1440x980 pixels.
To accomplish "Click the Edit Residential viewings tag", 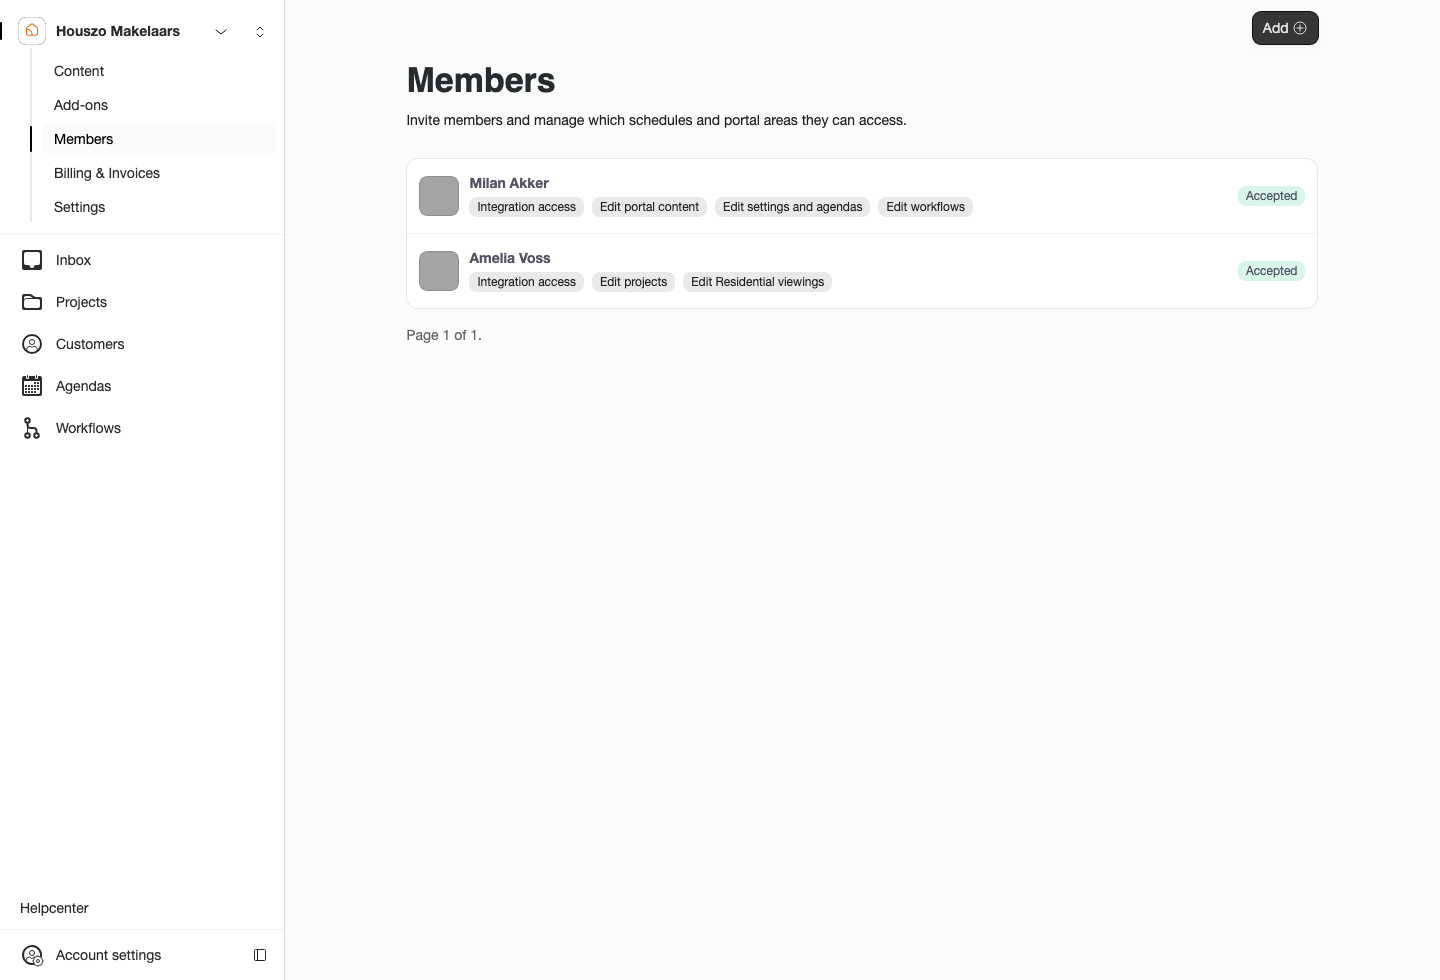I will (757, 282).
